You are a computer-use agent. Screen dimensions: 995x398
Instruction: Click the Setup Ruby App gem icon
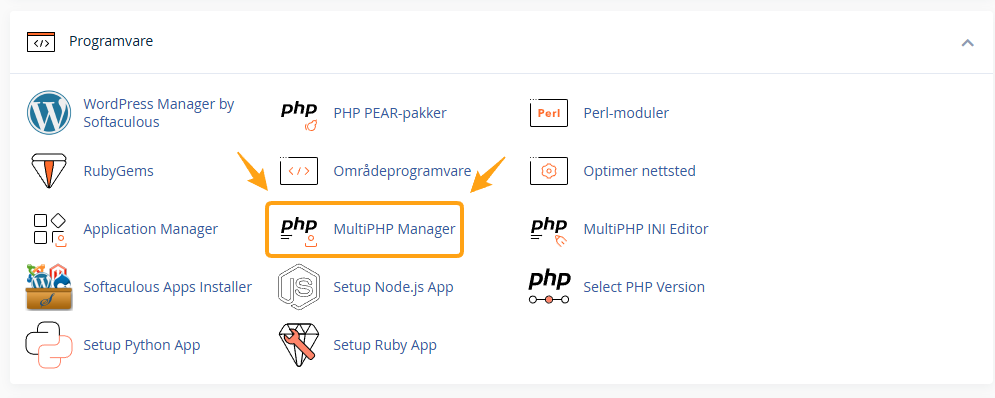pos(299,345)
